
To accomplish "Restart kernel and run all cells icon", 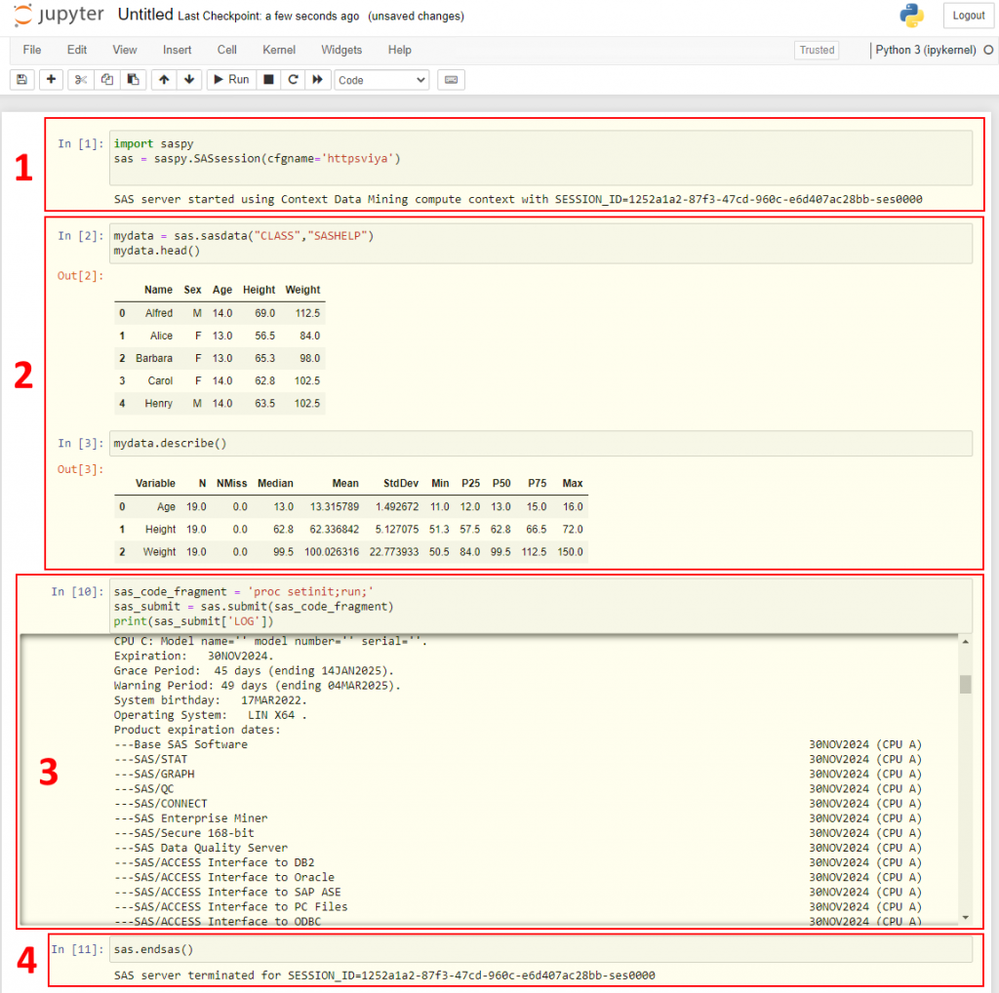I will click(317, 80).
